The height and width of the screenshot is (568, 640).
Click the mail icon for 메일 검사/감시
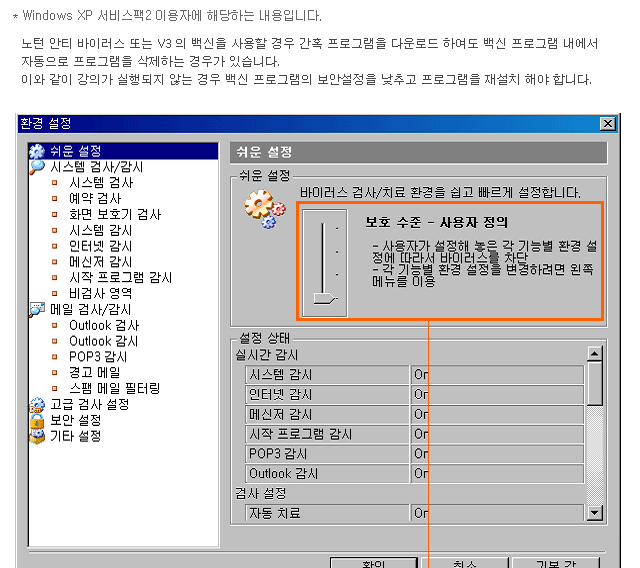click(37, 310)
